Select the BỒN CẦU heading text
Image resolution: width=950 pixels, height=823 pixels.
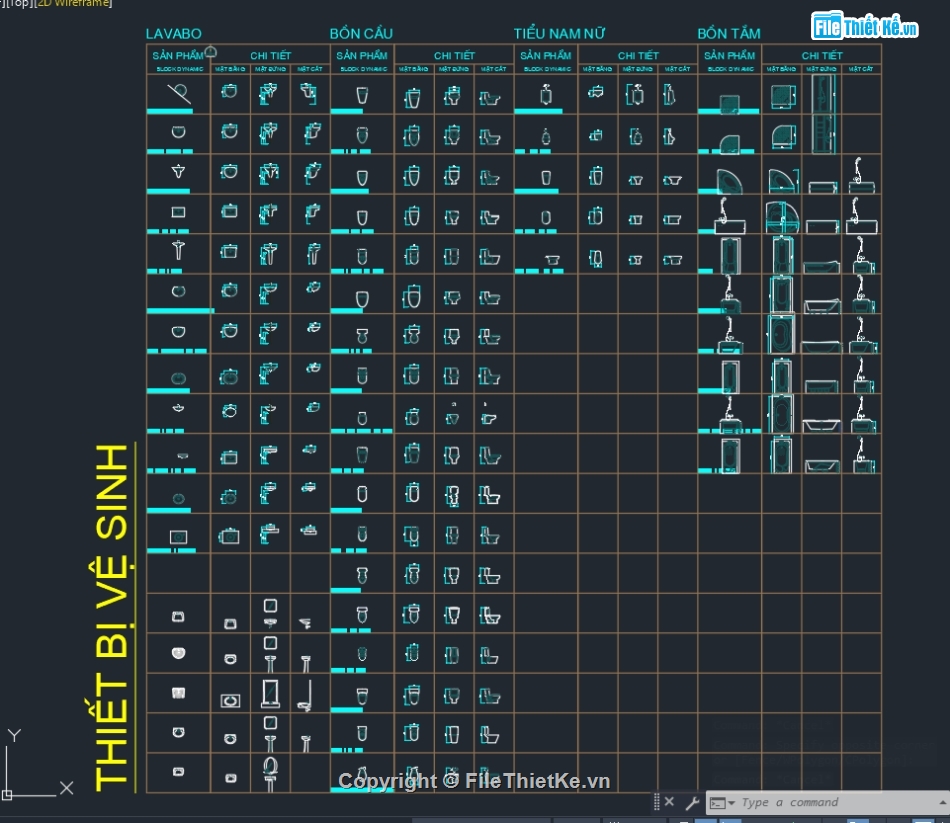click(x=361, y=33)
